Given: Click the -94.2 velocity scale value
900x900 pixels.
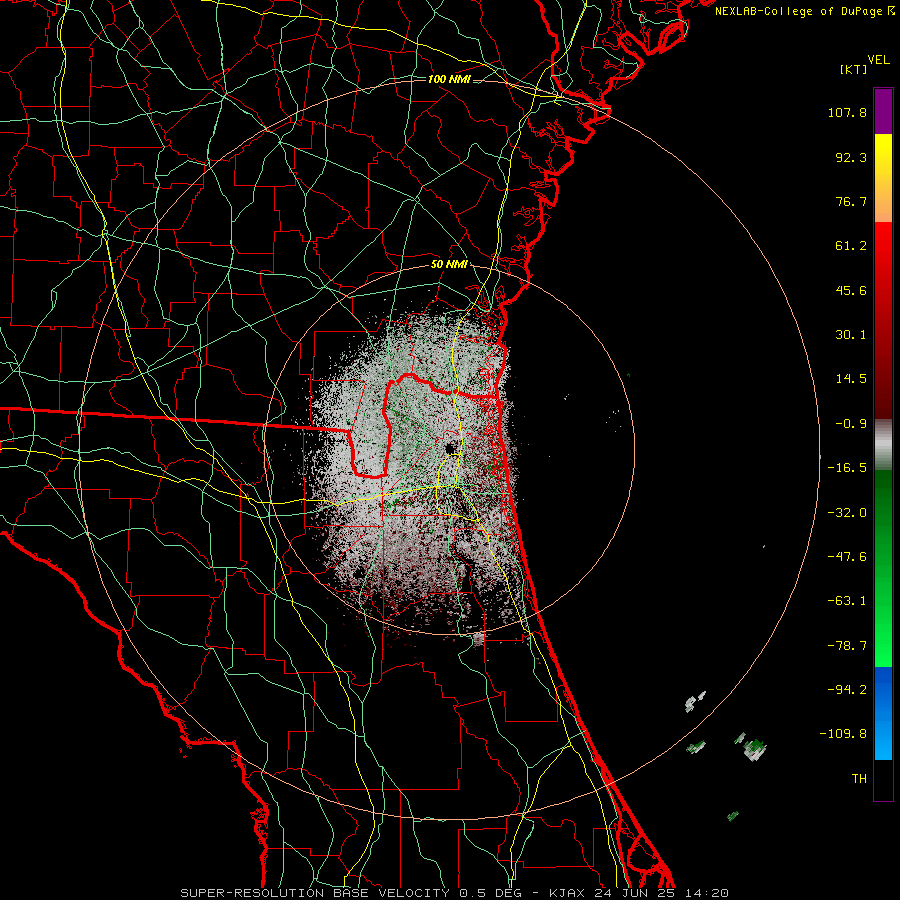Looking at the screenshot, I should point(847,690).
